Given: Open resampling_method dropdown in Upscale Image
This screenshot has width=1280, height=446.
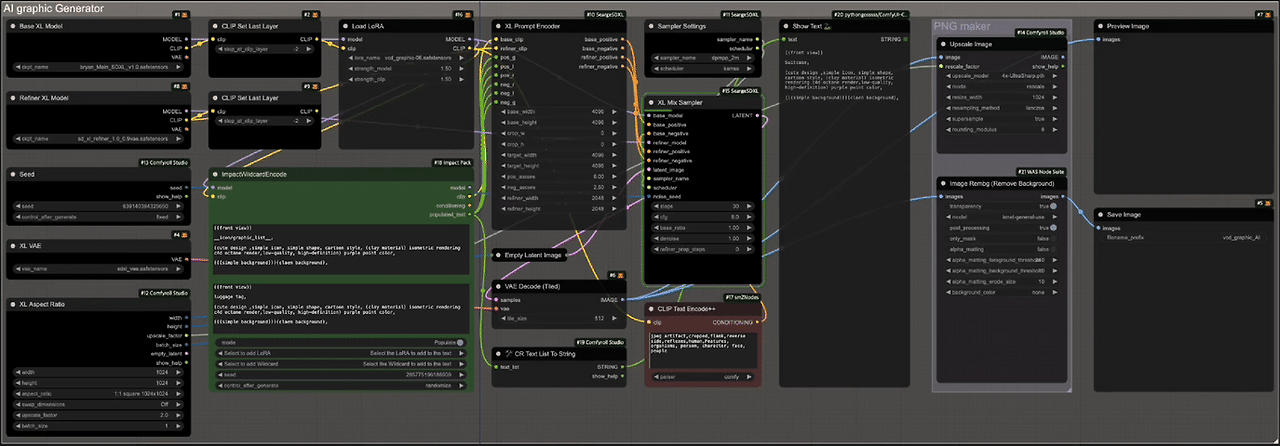Looking at the screenshot, I should tap(1001, 108).
